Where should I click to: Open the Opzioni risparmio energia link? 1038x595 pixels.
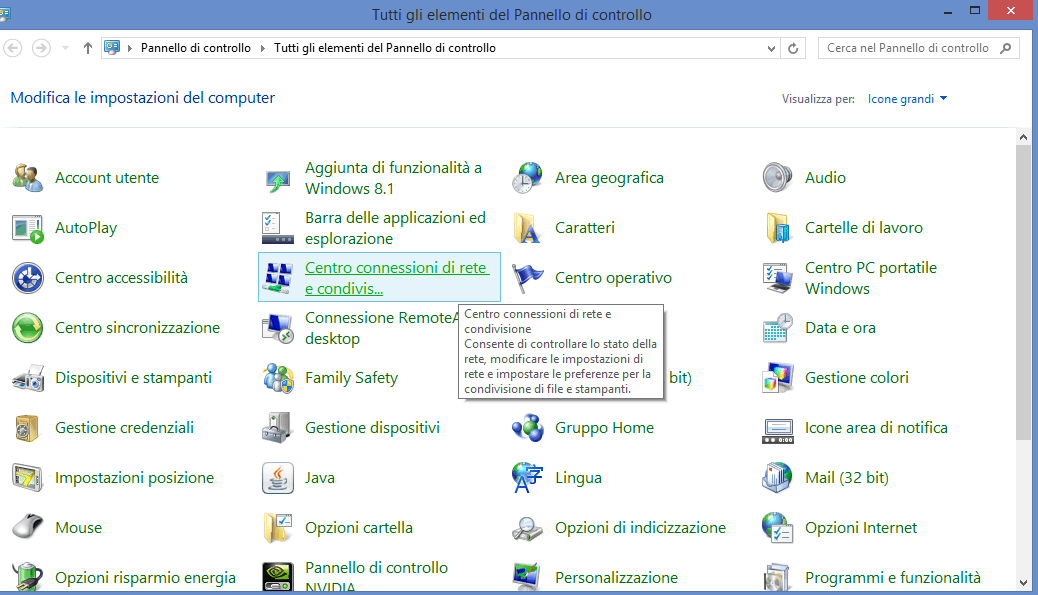point(145,578)
